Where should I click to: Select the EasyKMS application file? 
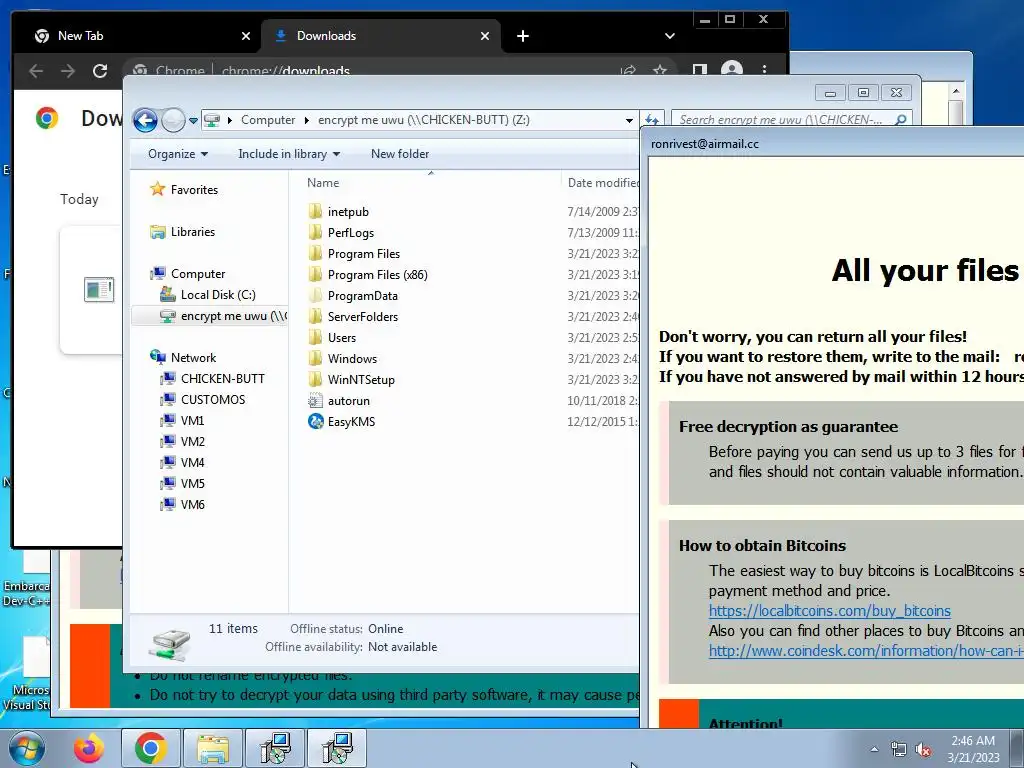pos(342,422)
